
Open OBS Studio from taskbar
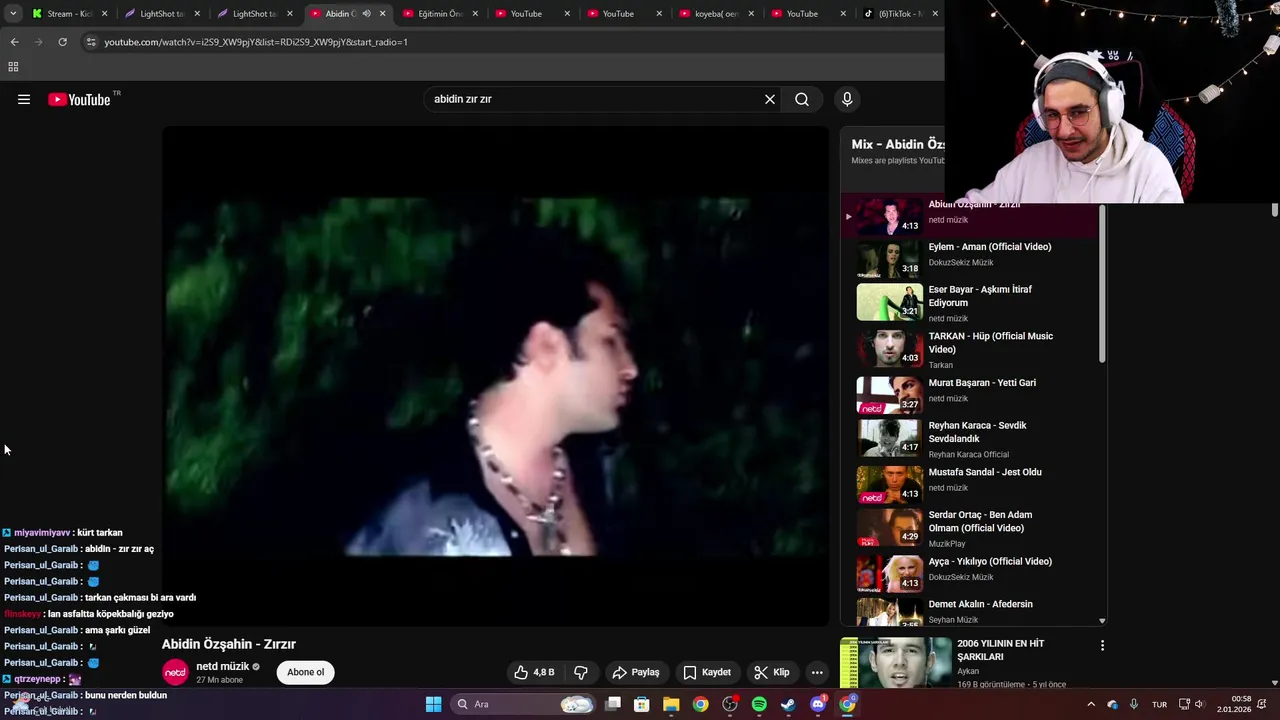click(730, 704)
